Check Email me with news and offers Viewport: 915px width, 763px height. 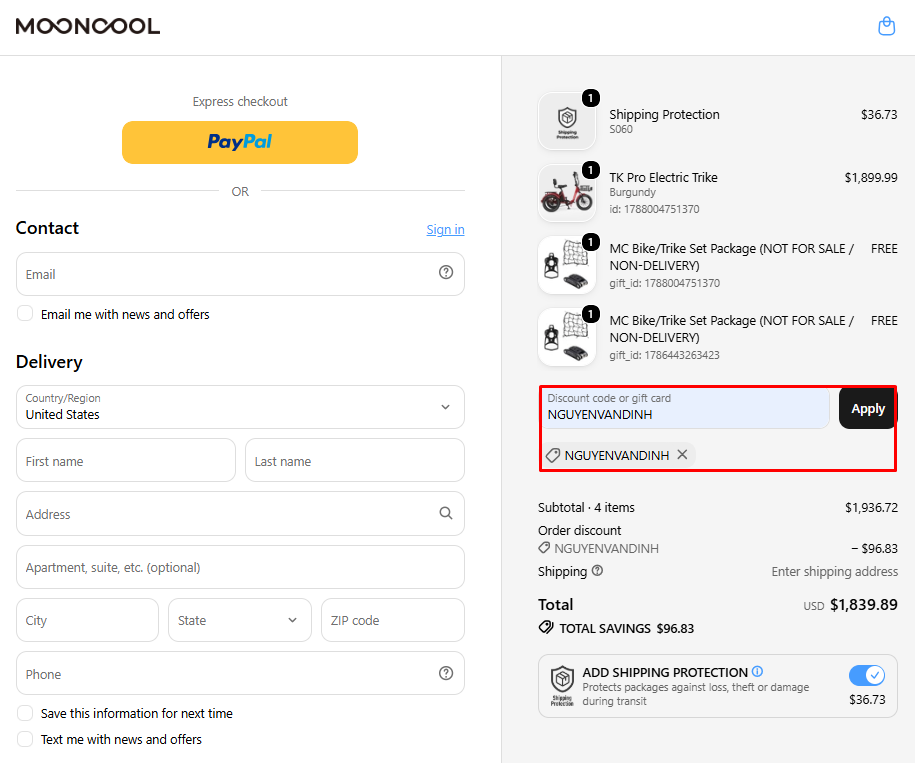click(25, 313)
